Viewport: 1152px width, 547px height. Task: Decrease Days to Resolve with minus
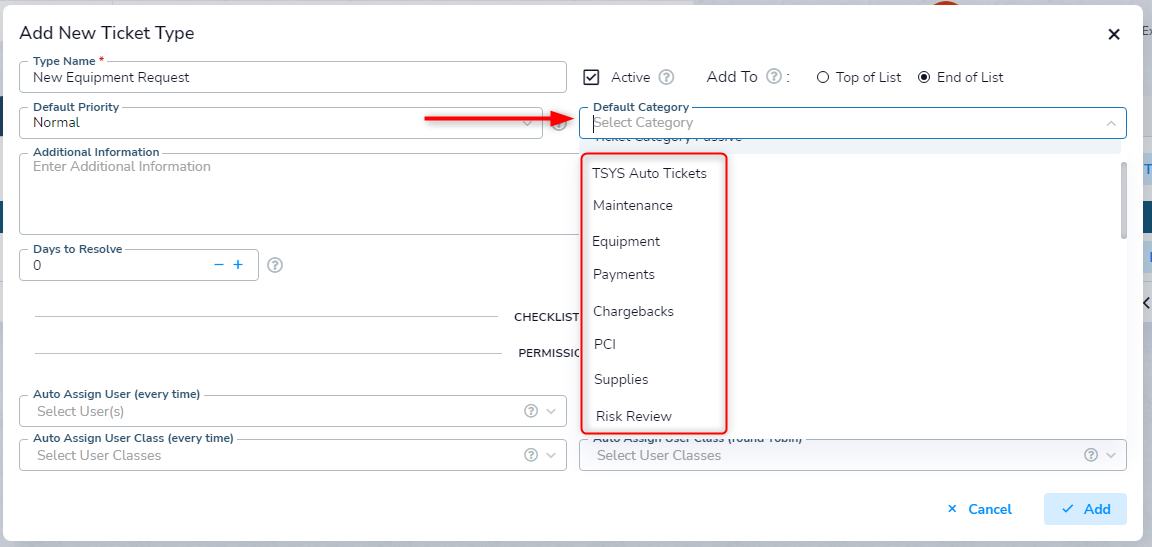pos(218,265)
